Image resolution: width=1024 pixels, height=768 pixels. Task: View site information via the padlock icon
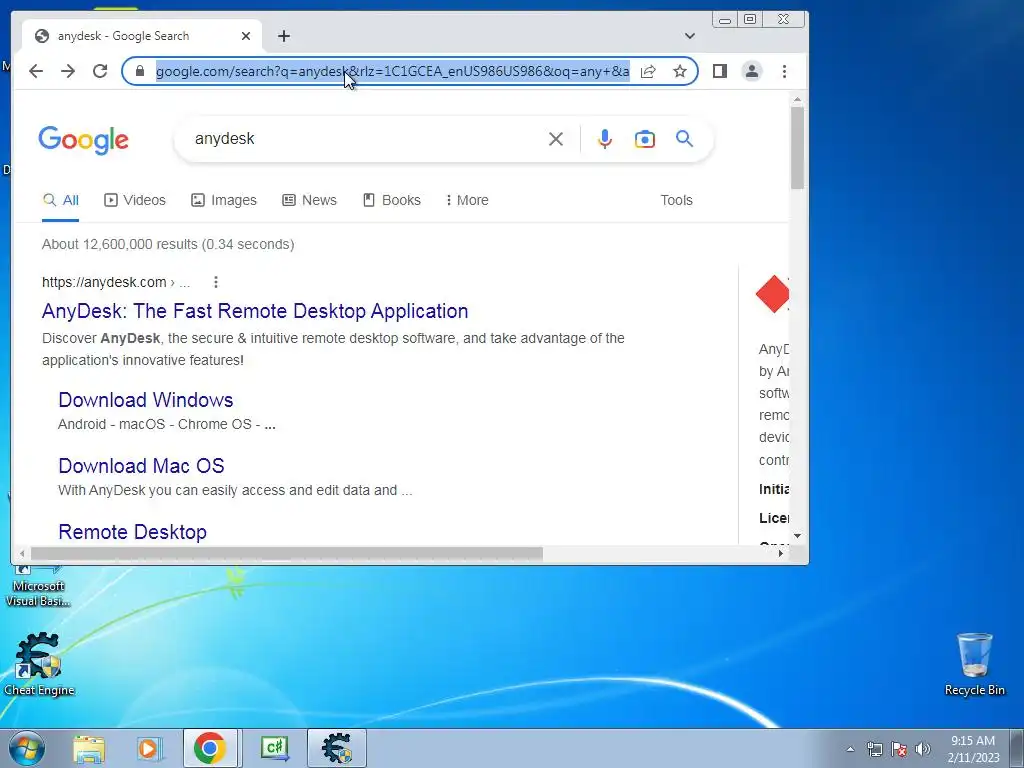tap(139, 71)
